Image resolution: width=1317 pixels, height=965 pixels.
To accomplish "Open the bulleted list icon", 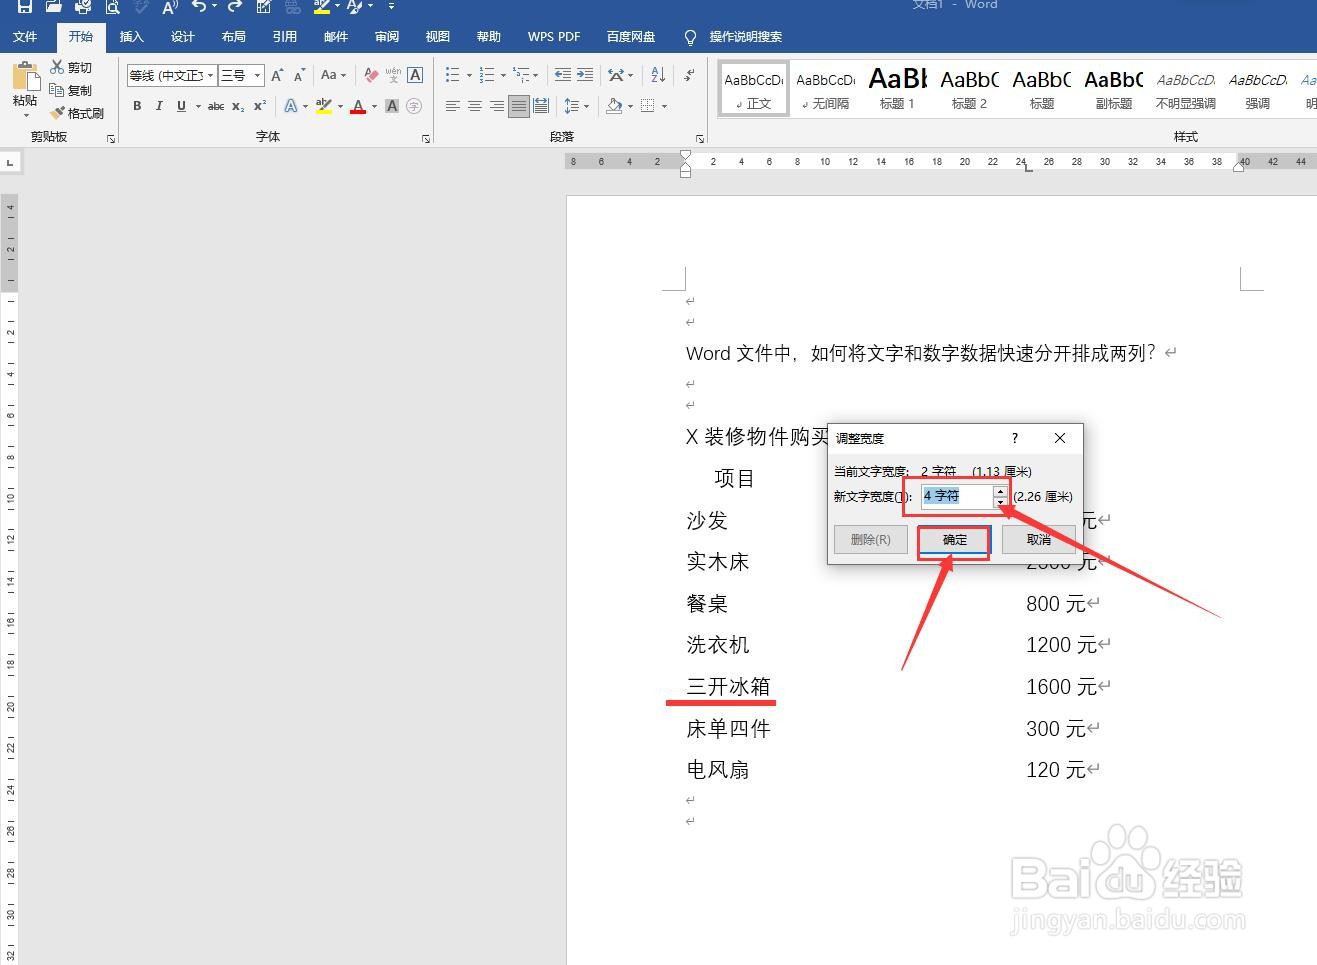I will pyautogui.click(x=452, y=75).
